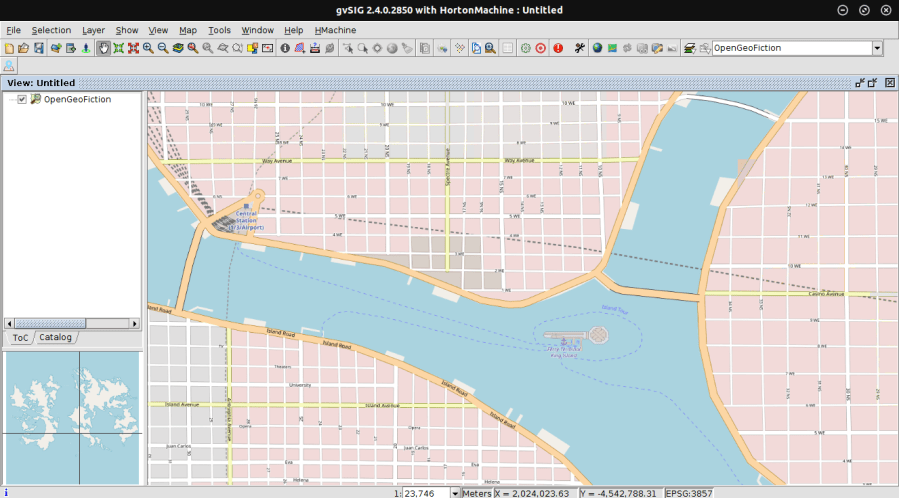Viewport: 899px width, 498px height.
Task: Select the Pan hand tool
Action: pos(103,48)
